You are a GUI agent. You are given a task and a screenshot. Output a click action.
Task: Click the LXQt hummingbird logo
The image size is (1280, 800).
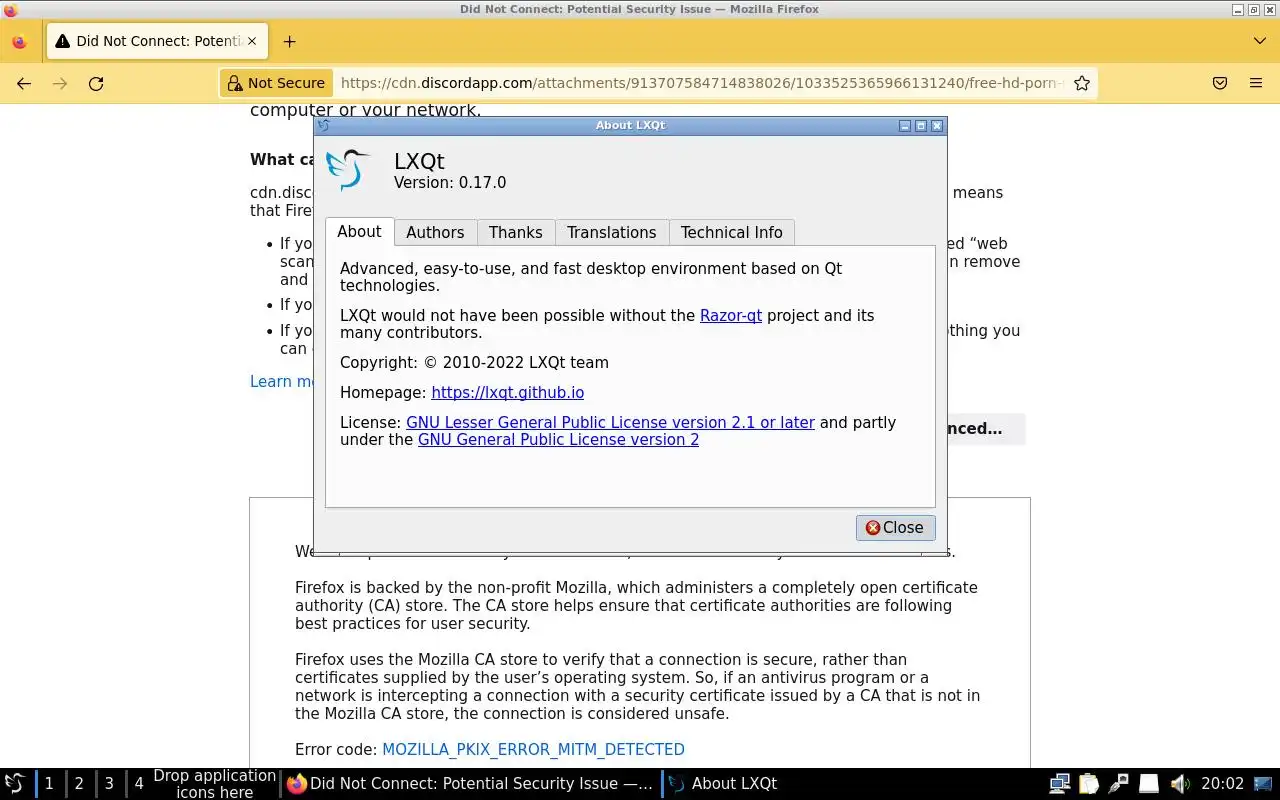click(349, 170)
